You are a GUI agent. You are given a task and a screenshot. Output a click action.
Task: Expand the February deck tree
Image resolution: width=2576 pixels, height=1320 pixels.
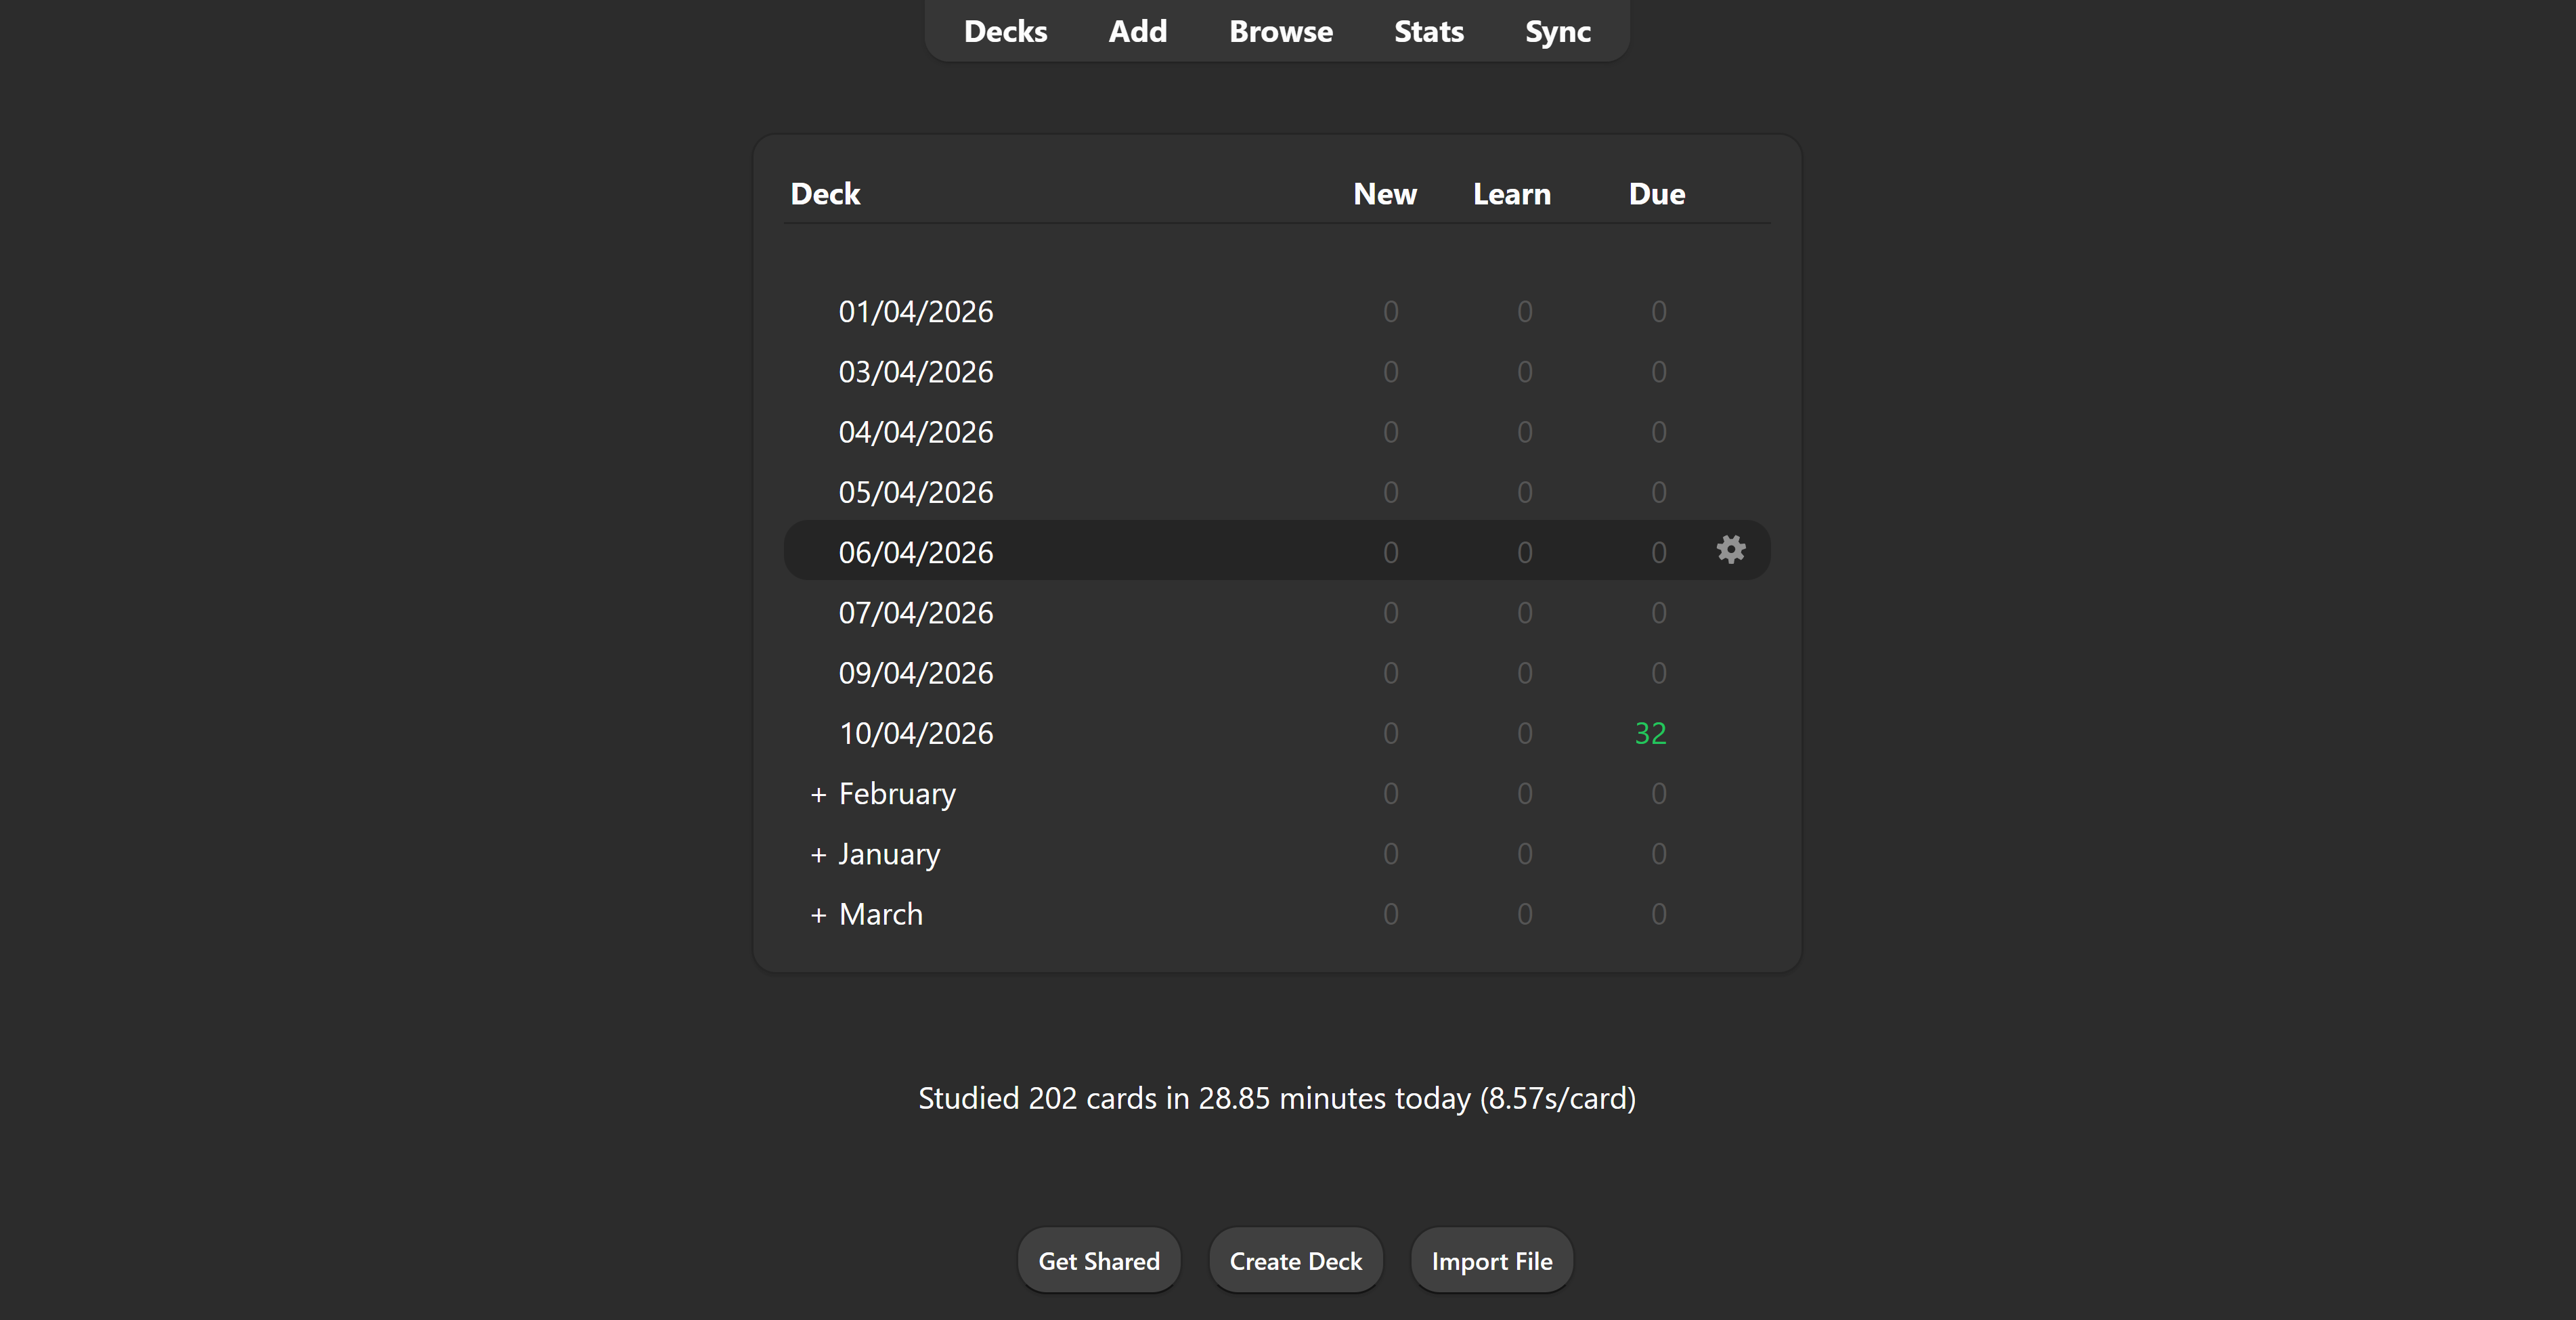(818, 795)
